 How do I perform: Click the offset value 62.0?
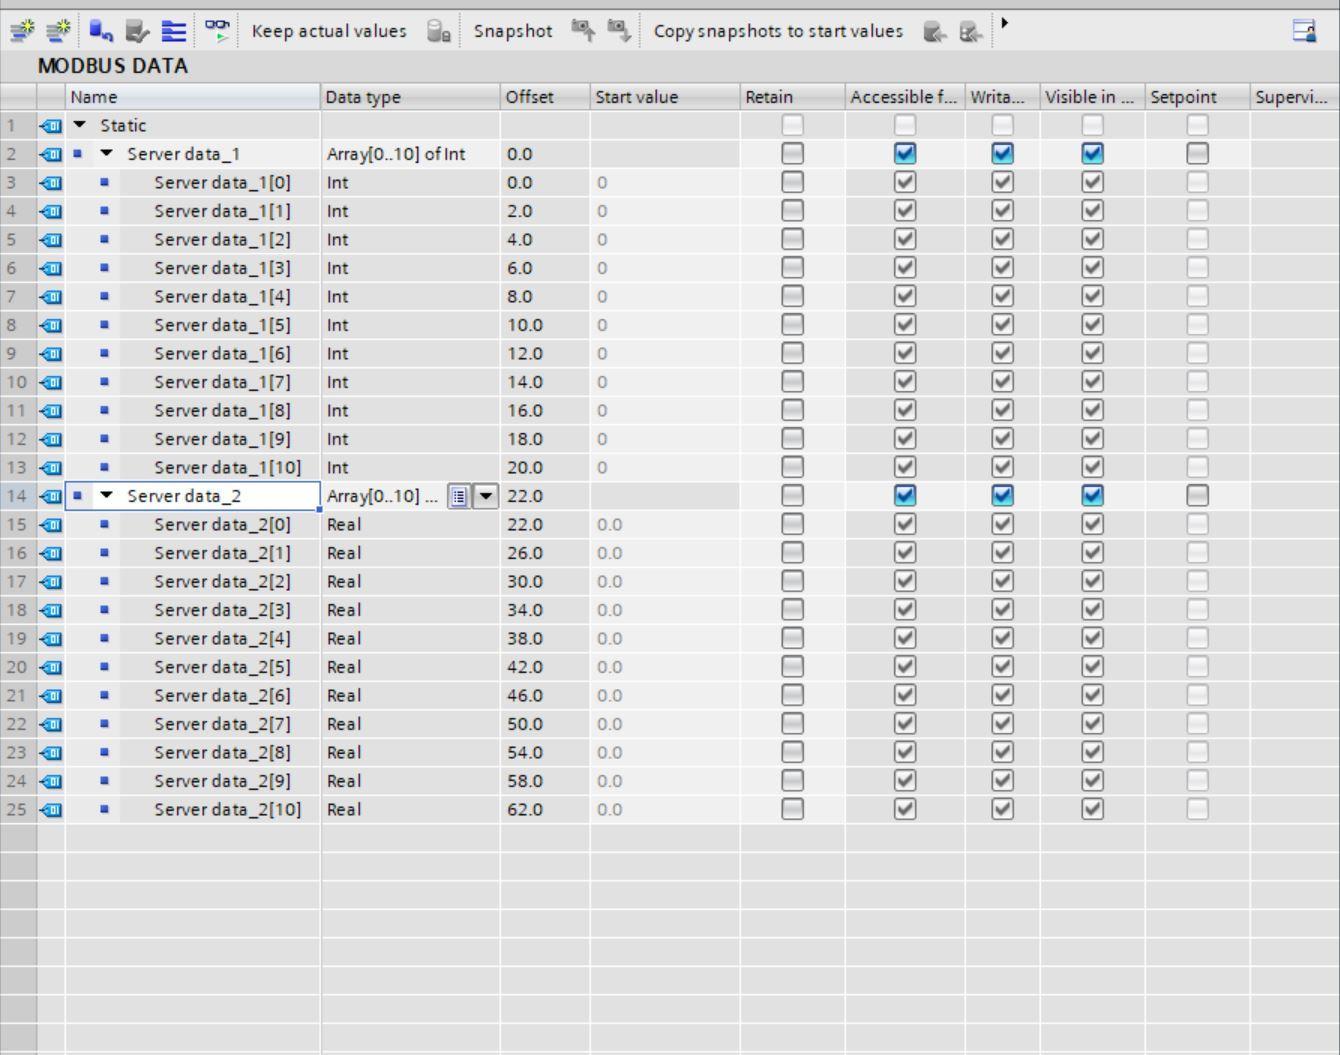click(x=525, y=810)
